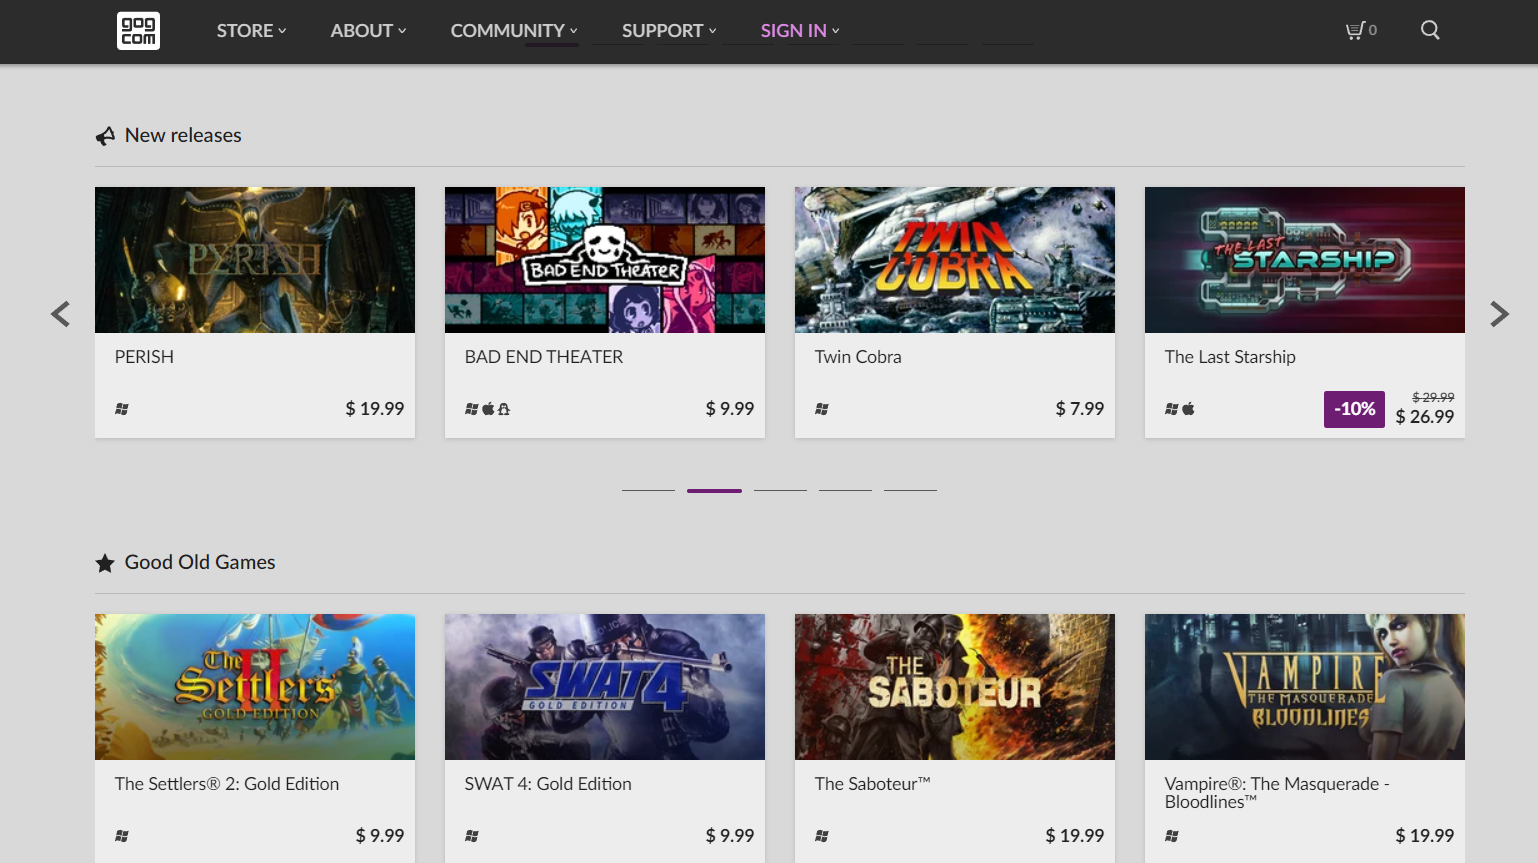This screenshot has width=1538, height=863.
Task: Click the PERISH game title
Action: [144, 357]
